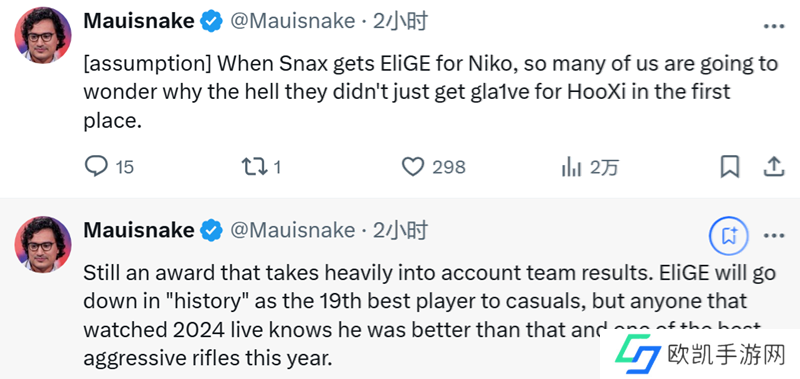
Task: Click the retweet icon showing 1
Action: click(x=255, y=166)
